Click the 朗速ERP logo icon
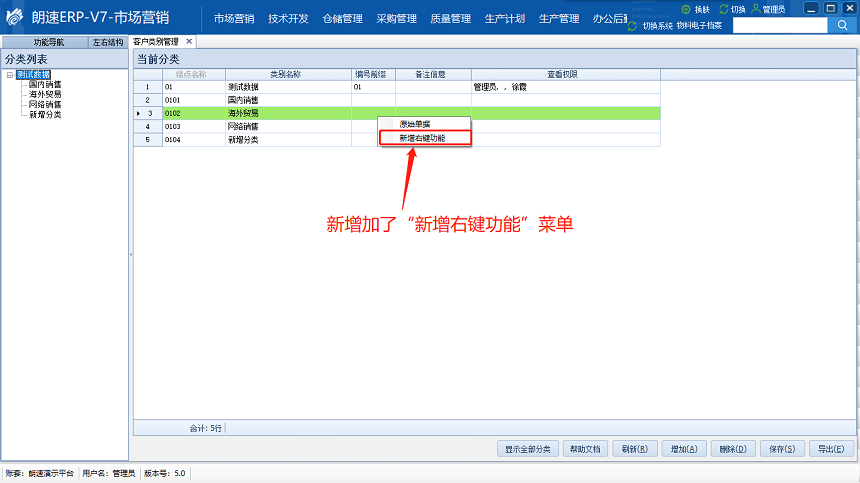The image size is (860, 483). coord(14,19)
